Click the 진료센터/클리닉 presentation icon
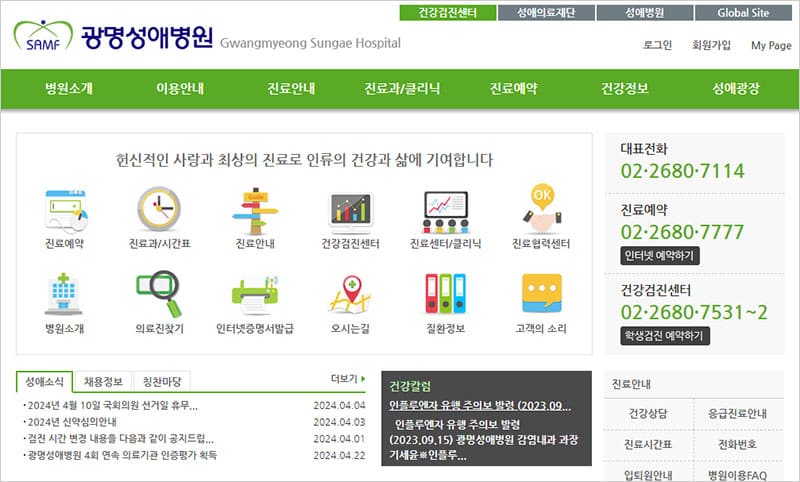The height and width of the screenshot is (482, 800). (445, 209)
